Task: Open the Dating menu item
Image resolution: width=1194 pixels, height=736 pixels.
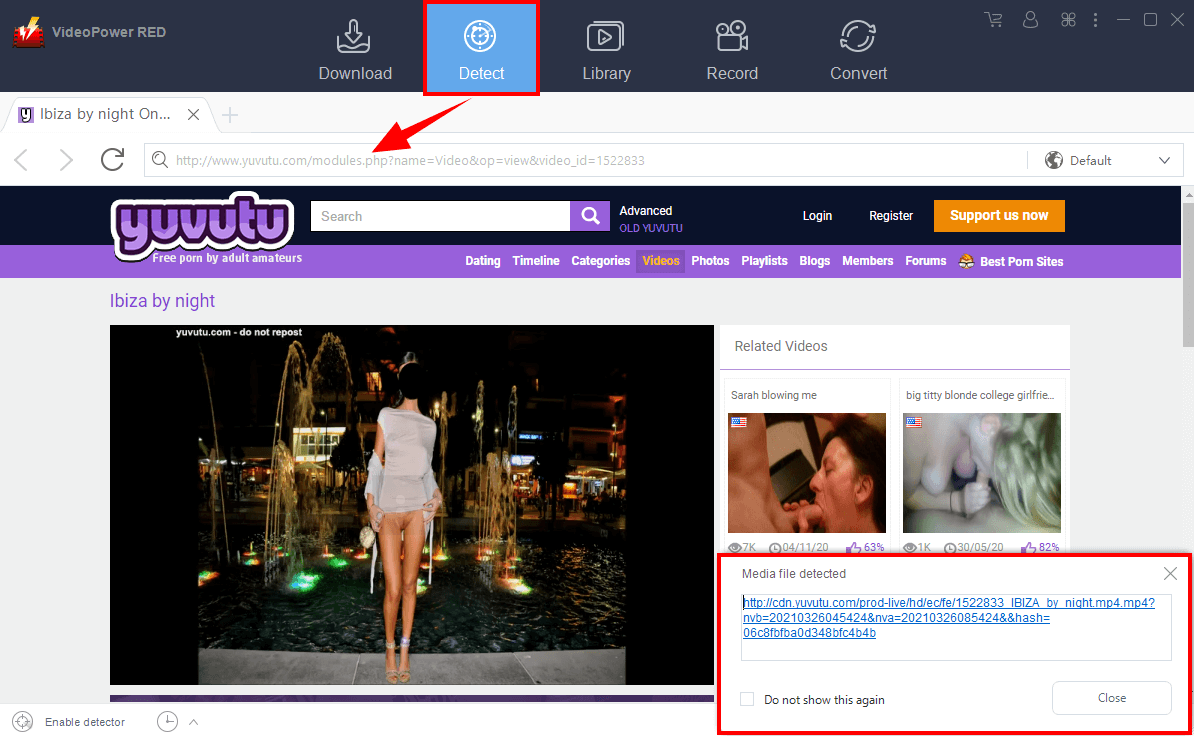Action: coord(483,261)
